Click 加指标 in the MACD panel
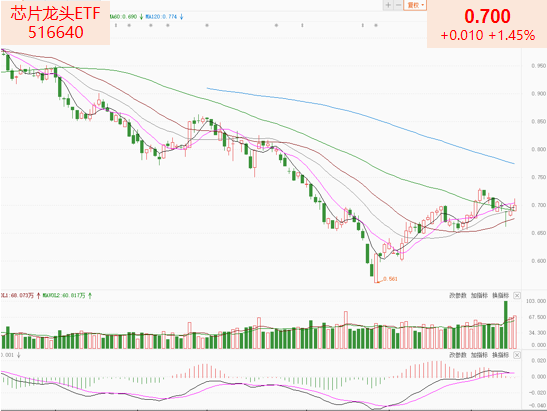 click(479, 355)
